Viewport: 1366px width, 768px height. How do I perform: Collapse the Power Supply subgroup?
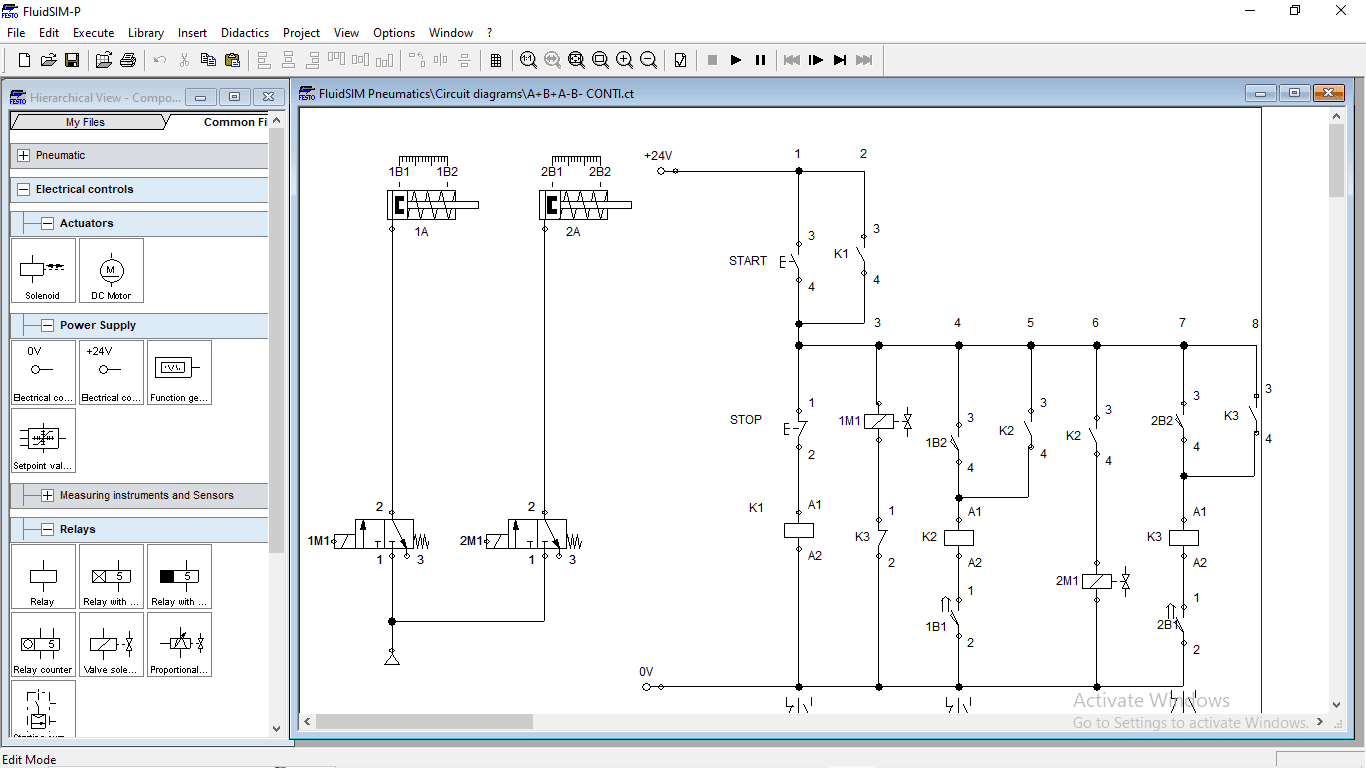[47, 326]
